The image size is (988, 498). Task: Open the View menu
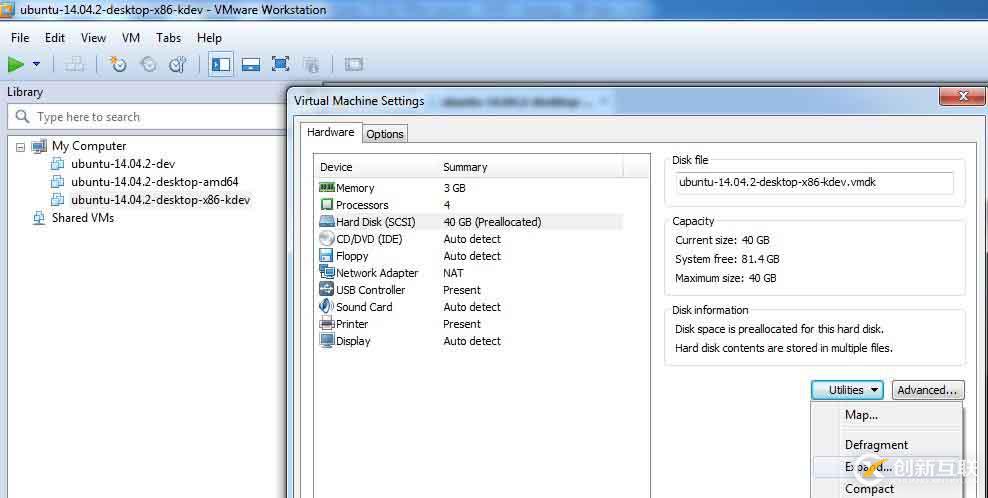(x=93, y=38)
